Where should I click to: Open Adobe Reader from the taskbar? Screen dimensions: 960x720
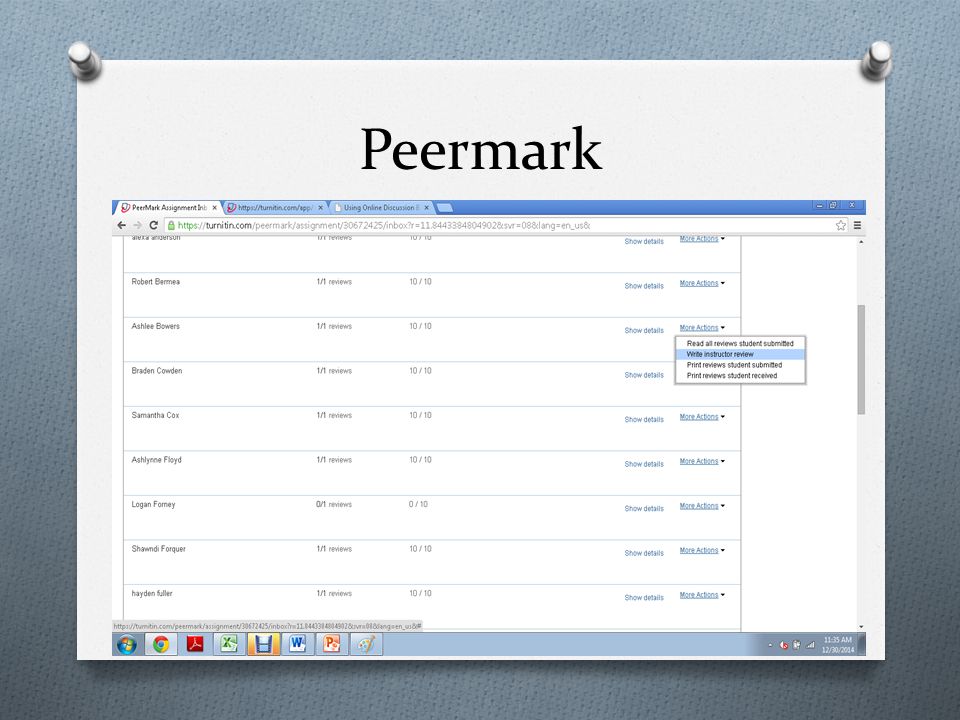click(195, 645)
